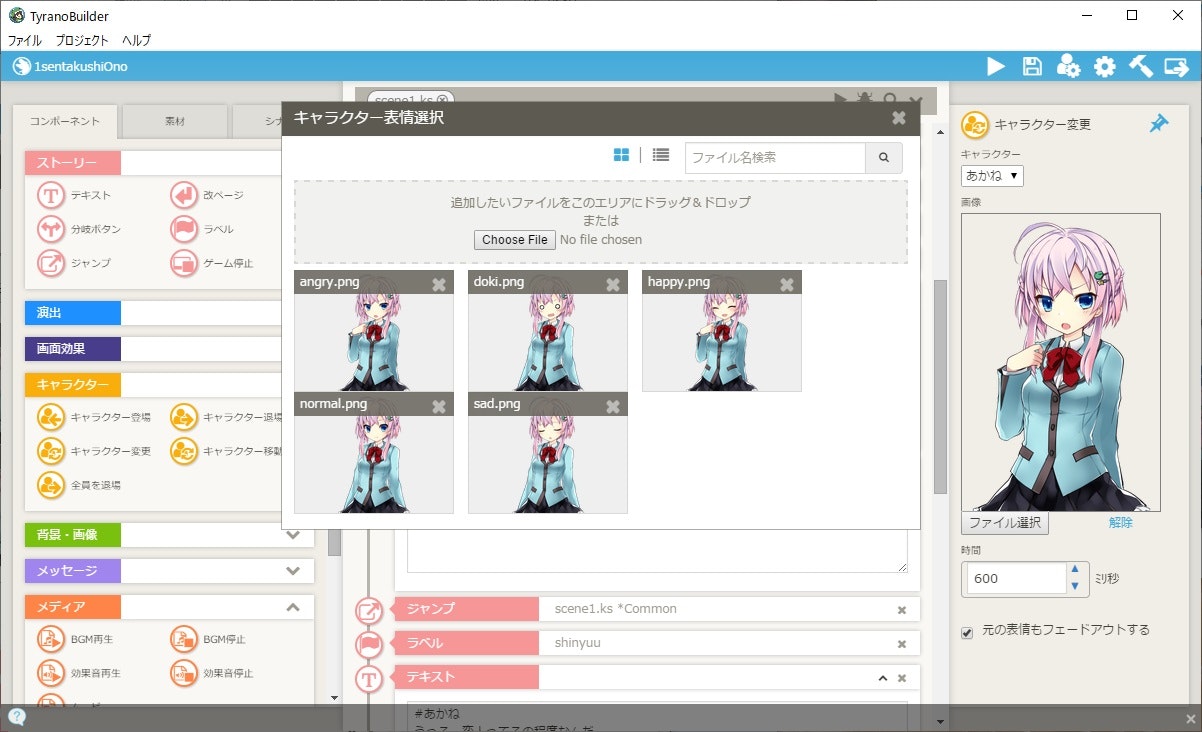The width and height of the screenshot is (1202, 732).
Task: Click the search magnifier button in dialog
Action: [883, 158]
